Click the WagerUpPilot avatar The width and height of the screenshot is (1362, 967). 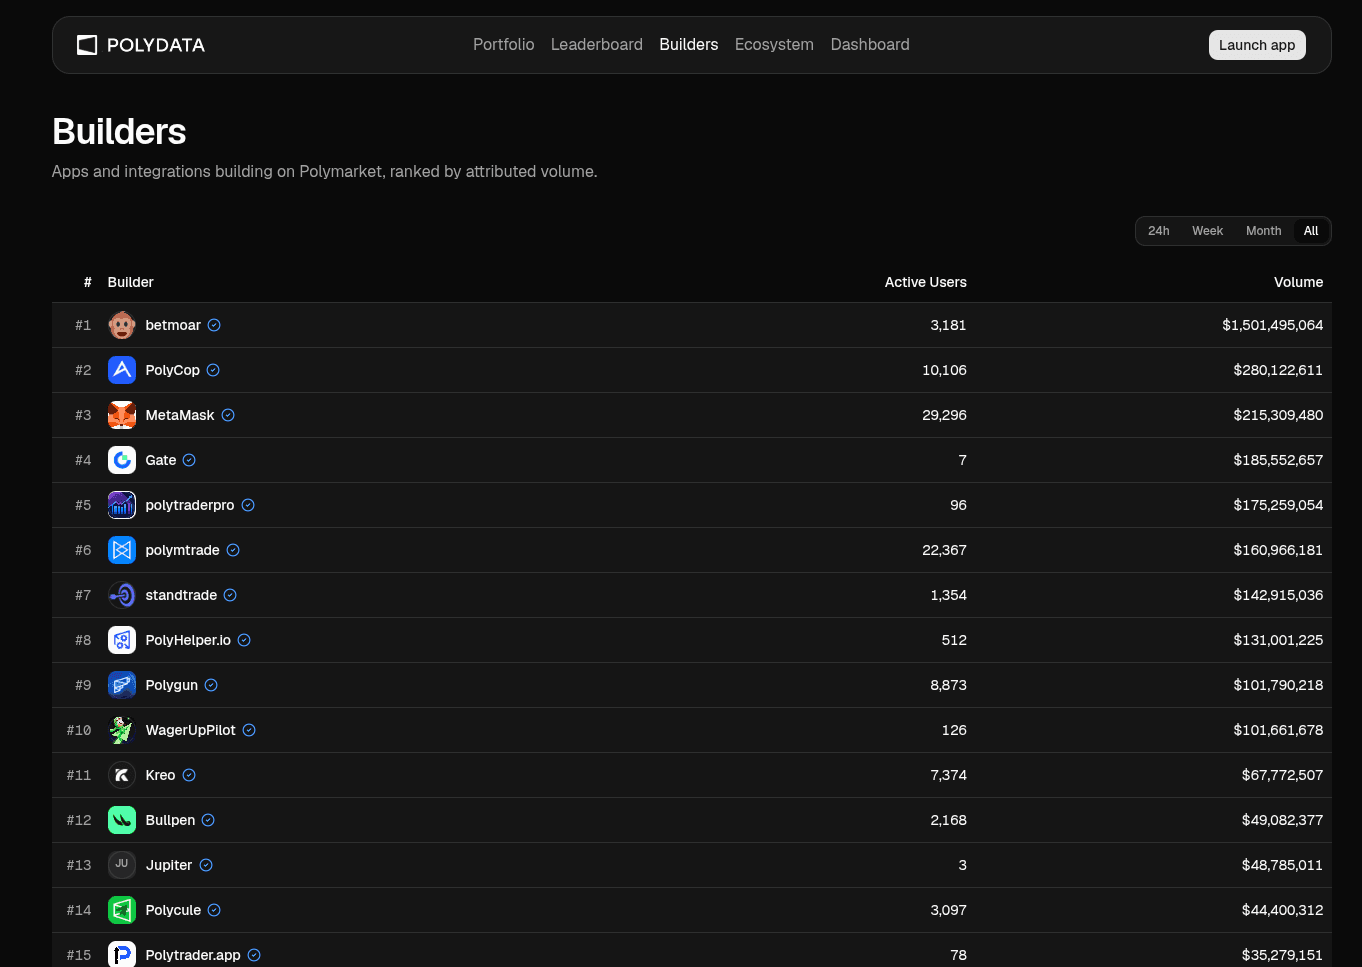122,730
